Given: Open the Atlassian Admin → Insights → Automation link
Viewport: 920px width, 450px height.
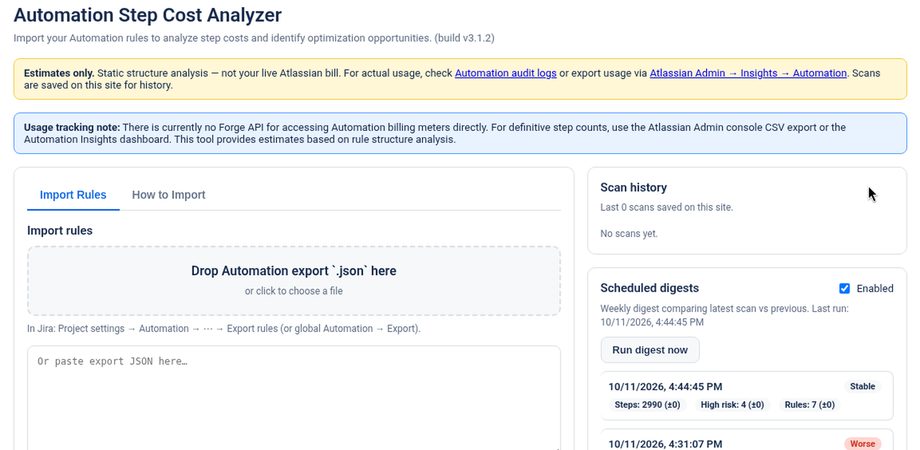Looking at the screenshot, I should coord(748,73).
